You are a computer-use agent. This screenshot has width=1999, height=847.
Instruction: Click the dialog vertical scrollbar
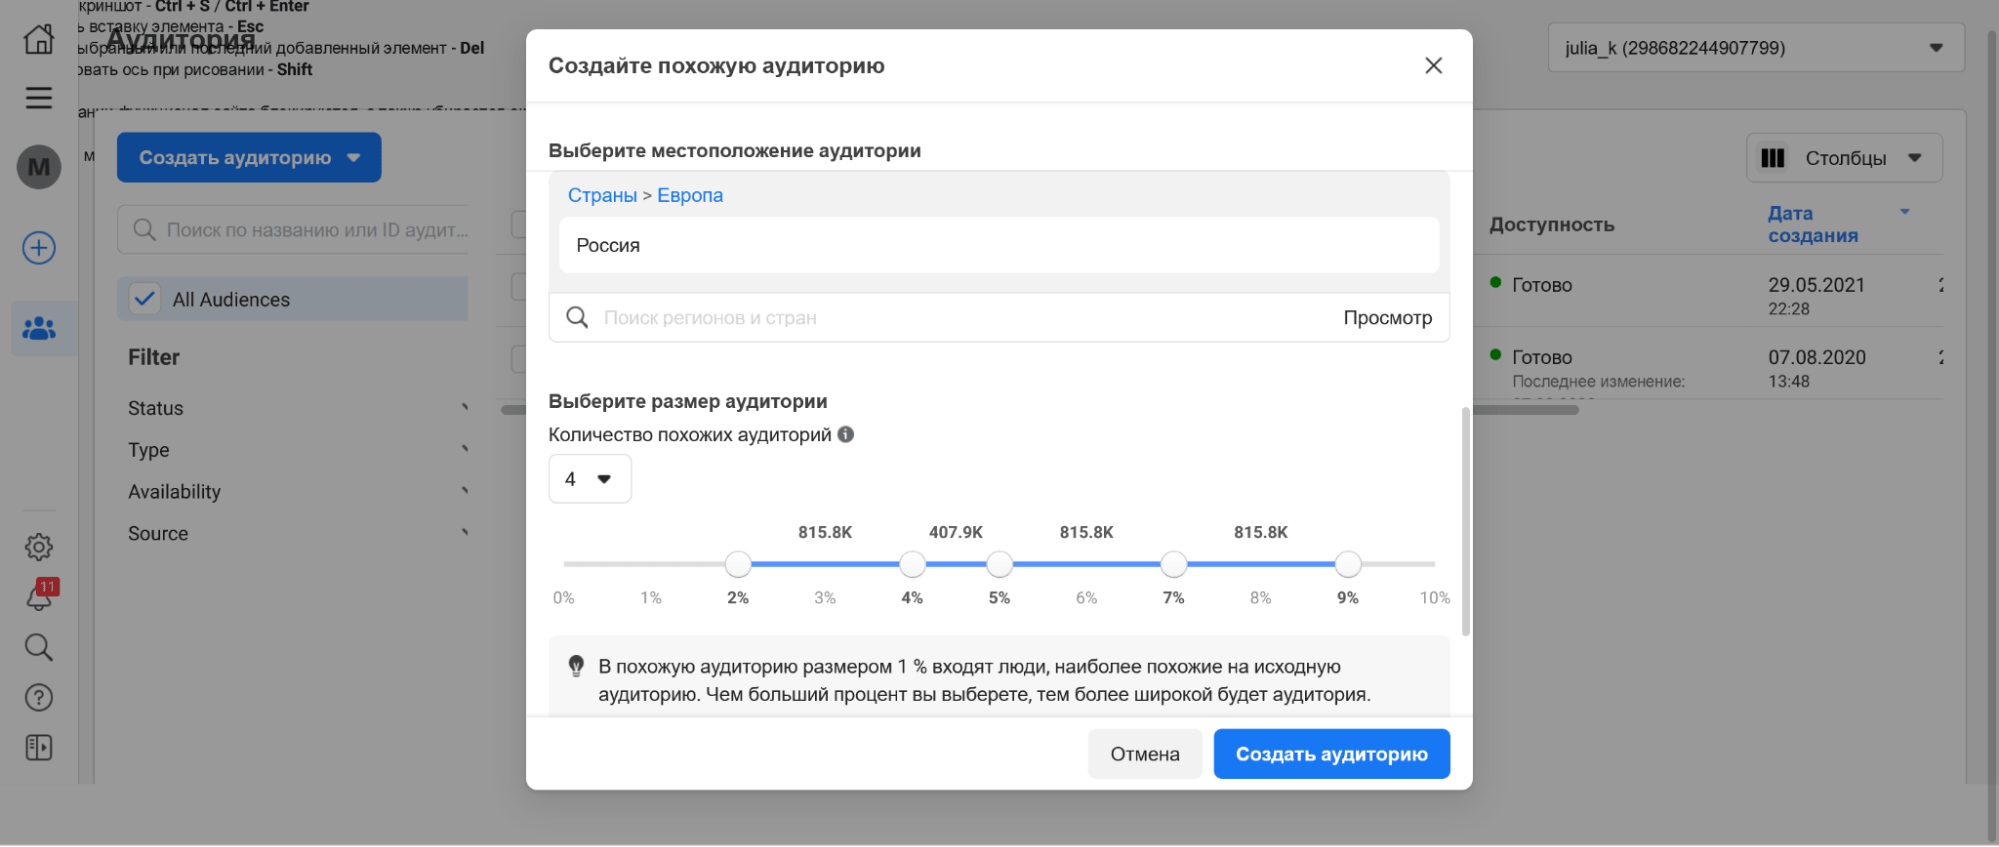tap(1466, 521)
